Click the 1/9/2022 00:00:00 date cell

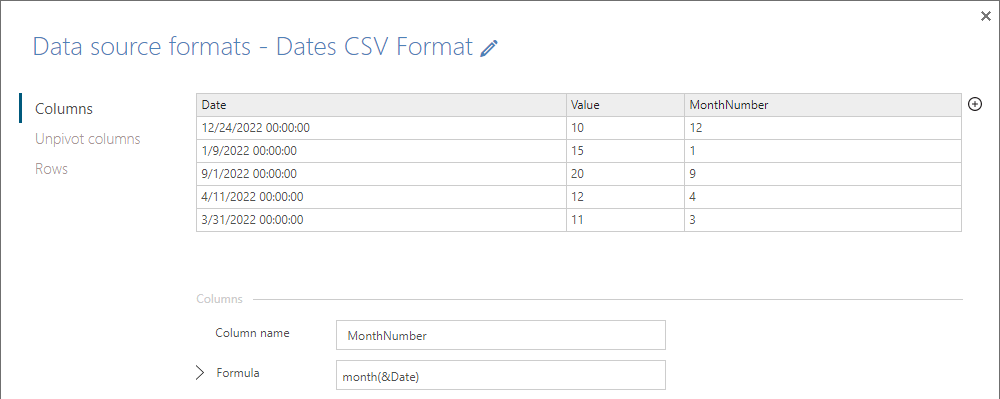381,151
